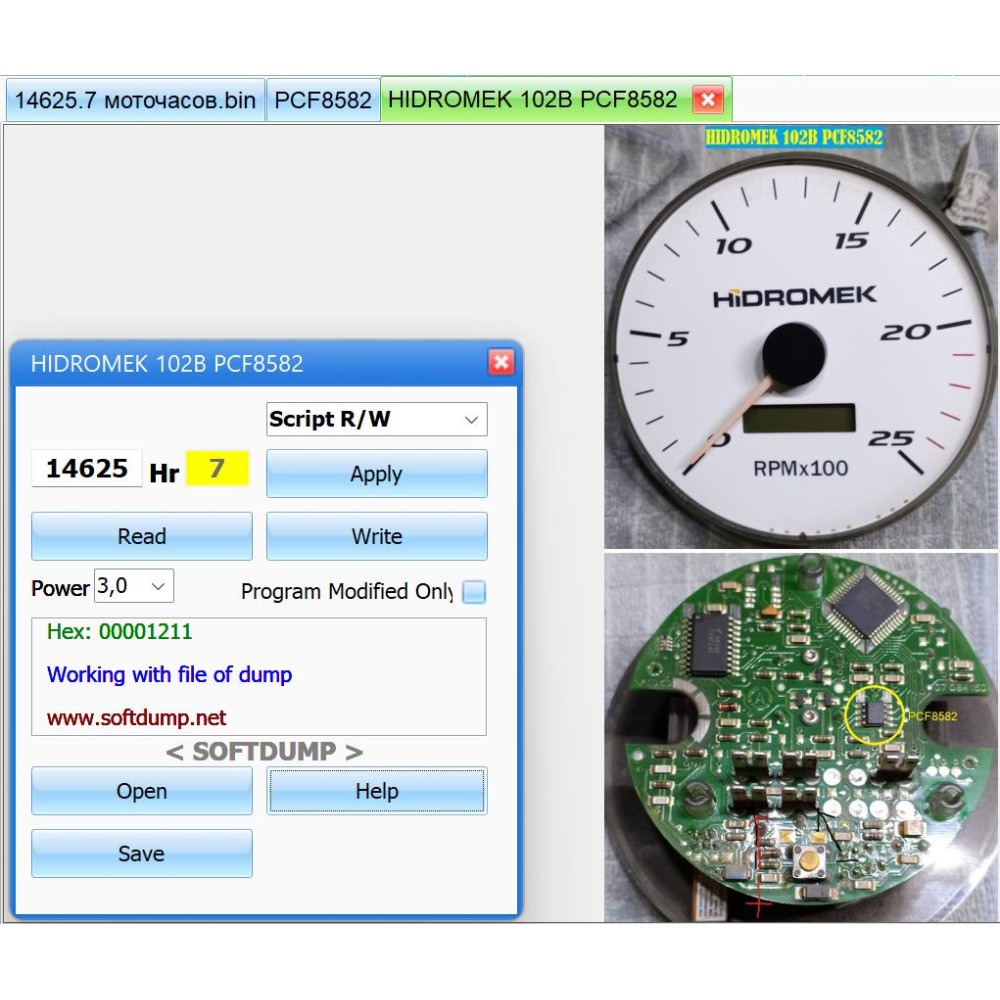Click the dialog title HIDROMEK 102B PCF8582

167,364
